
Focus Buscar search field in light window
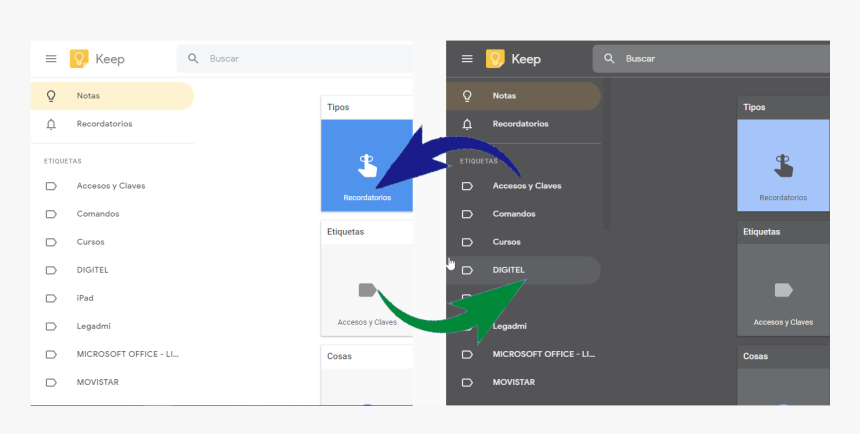[295, 59]
